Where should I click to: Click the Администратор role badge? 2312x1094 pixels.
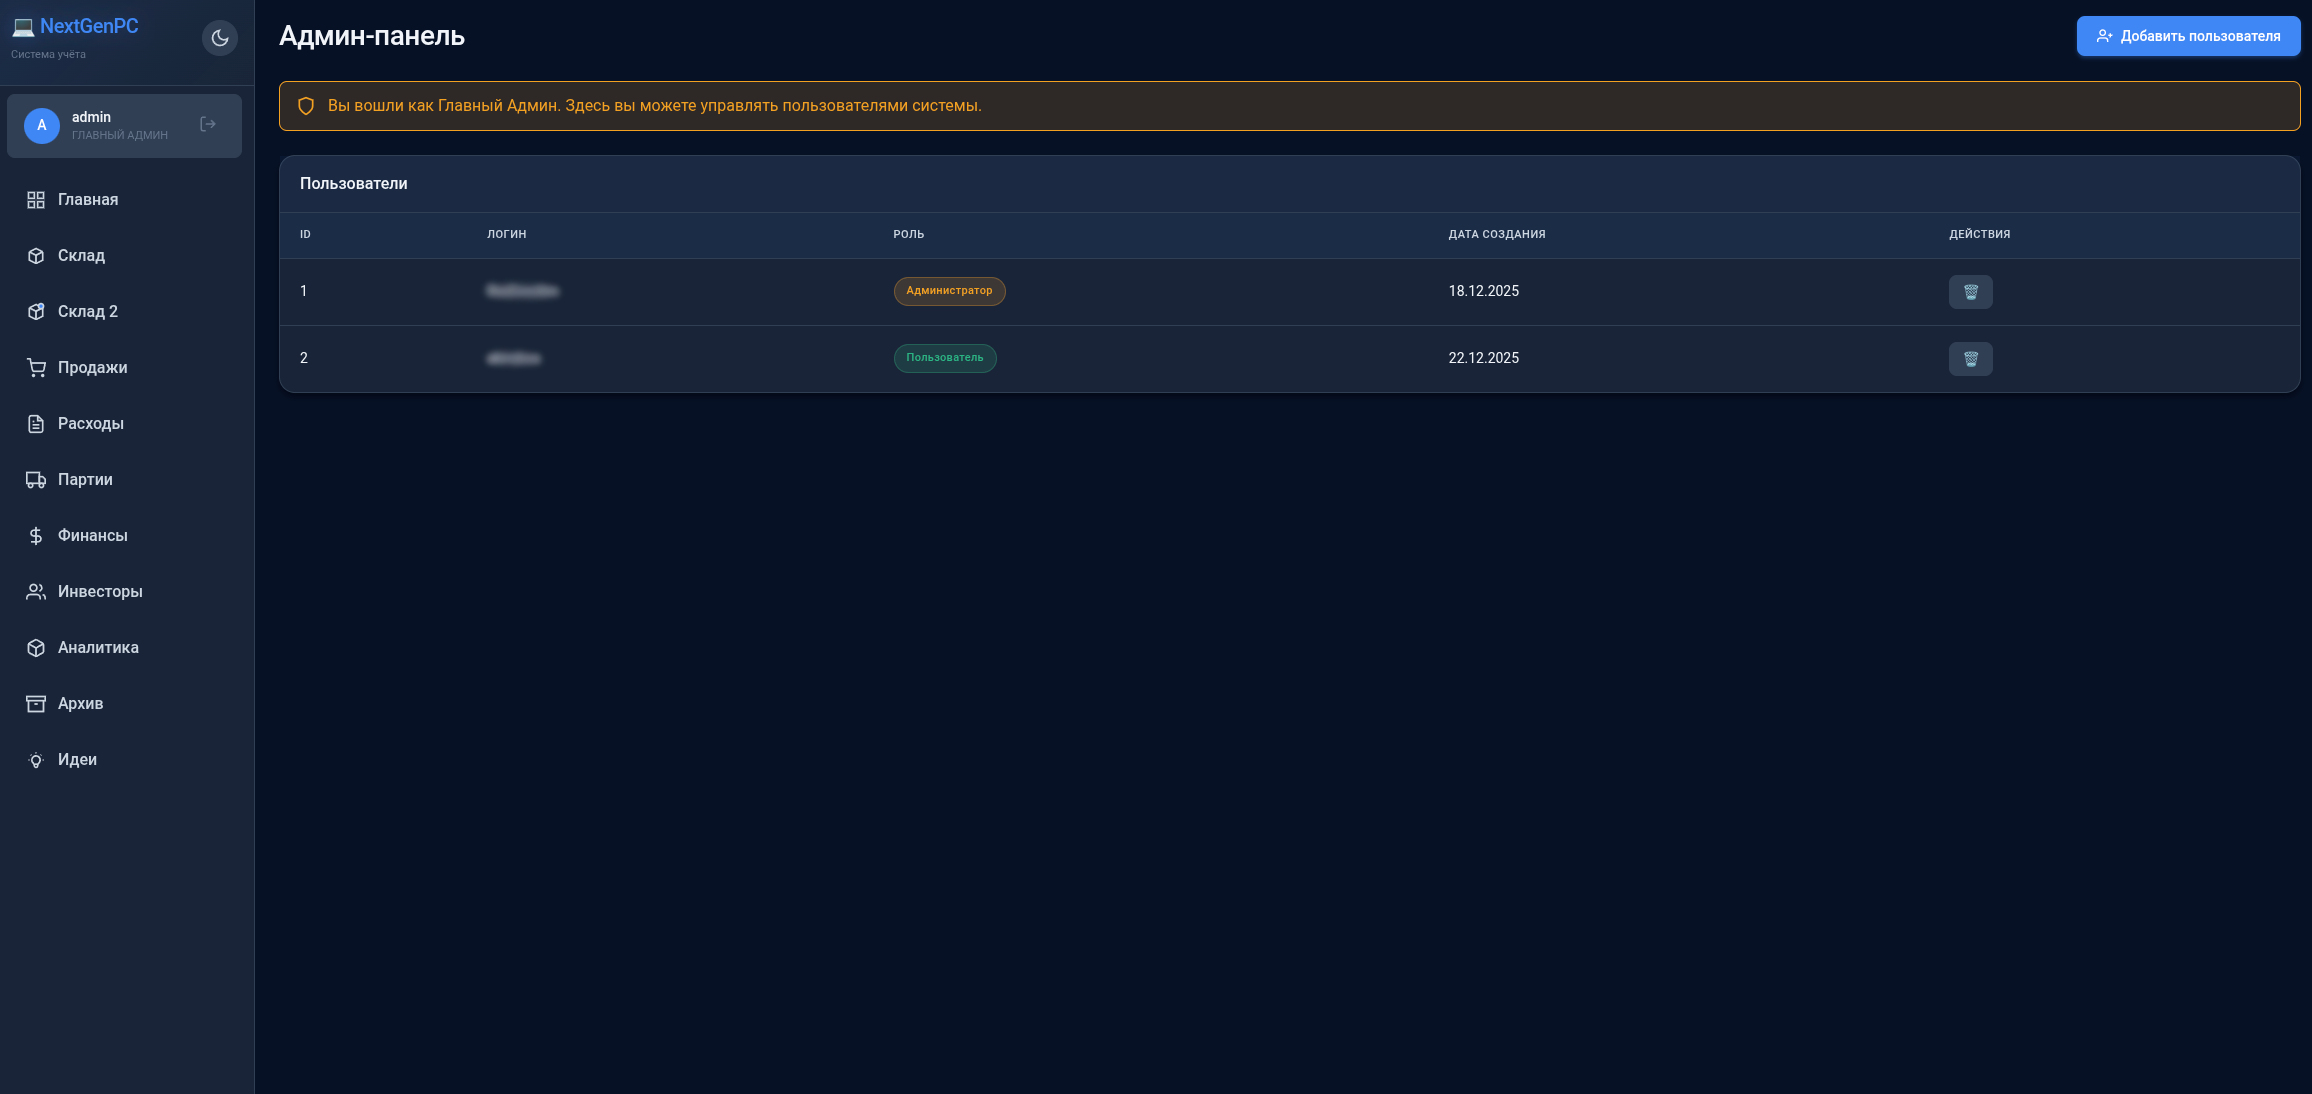click(x=949, y=291)
